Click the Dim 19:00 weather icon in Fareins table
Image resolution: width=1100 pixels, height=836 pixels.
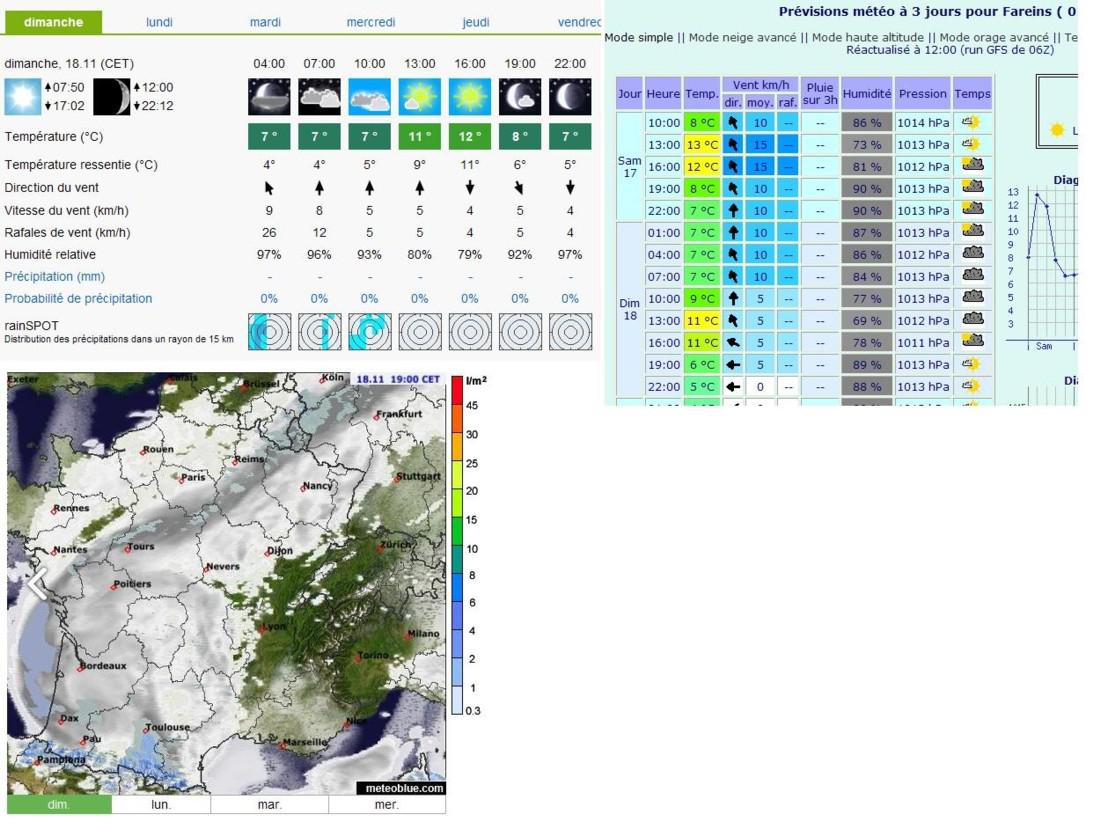pos(972,364)
